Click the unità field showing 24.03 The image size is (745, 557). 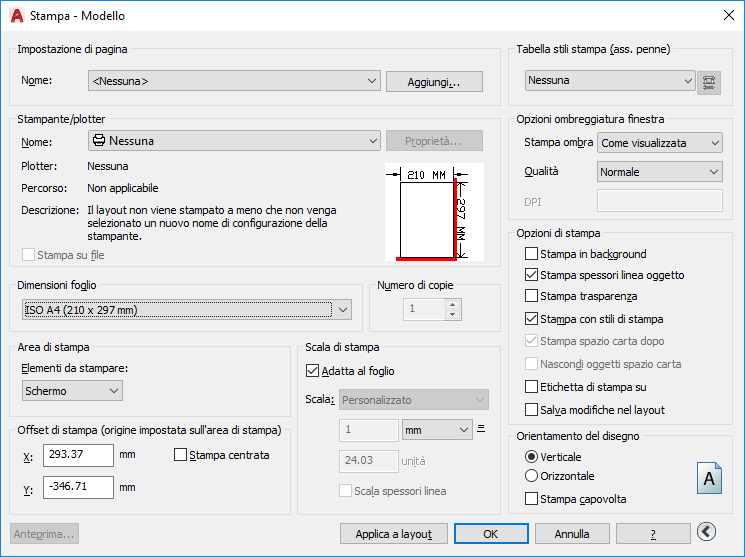point(369,461)
